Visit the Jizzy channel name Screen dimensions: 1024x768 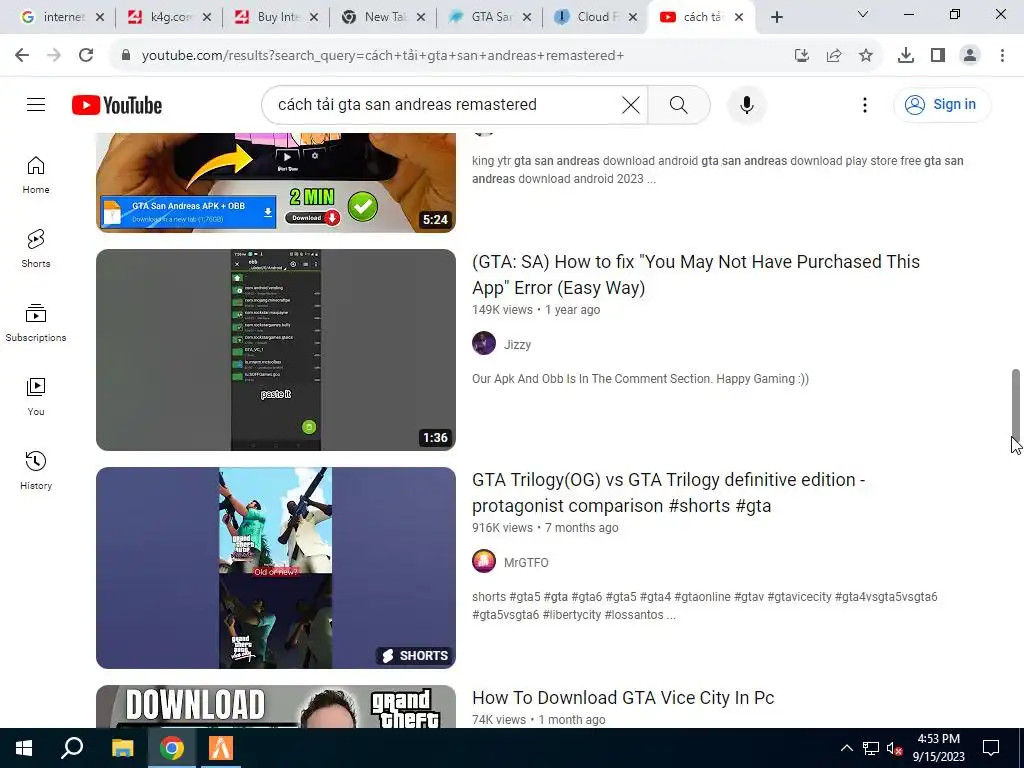click(x=517, y=344)
